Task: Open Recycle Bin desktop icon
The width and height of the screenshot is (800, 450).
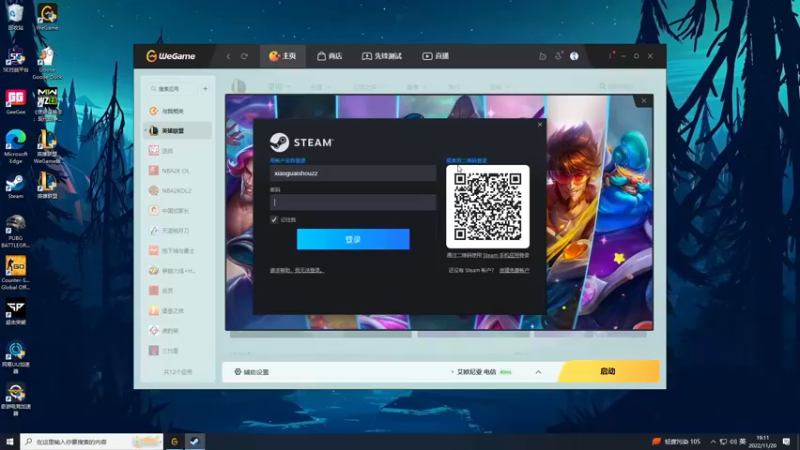Action: 15,16
